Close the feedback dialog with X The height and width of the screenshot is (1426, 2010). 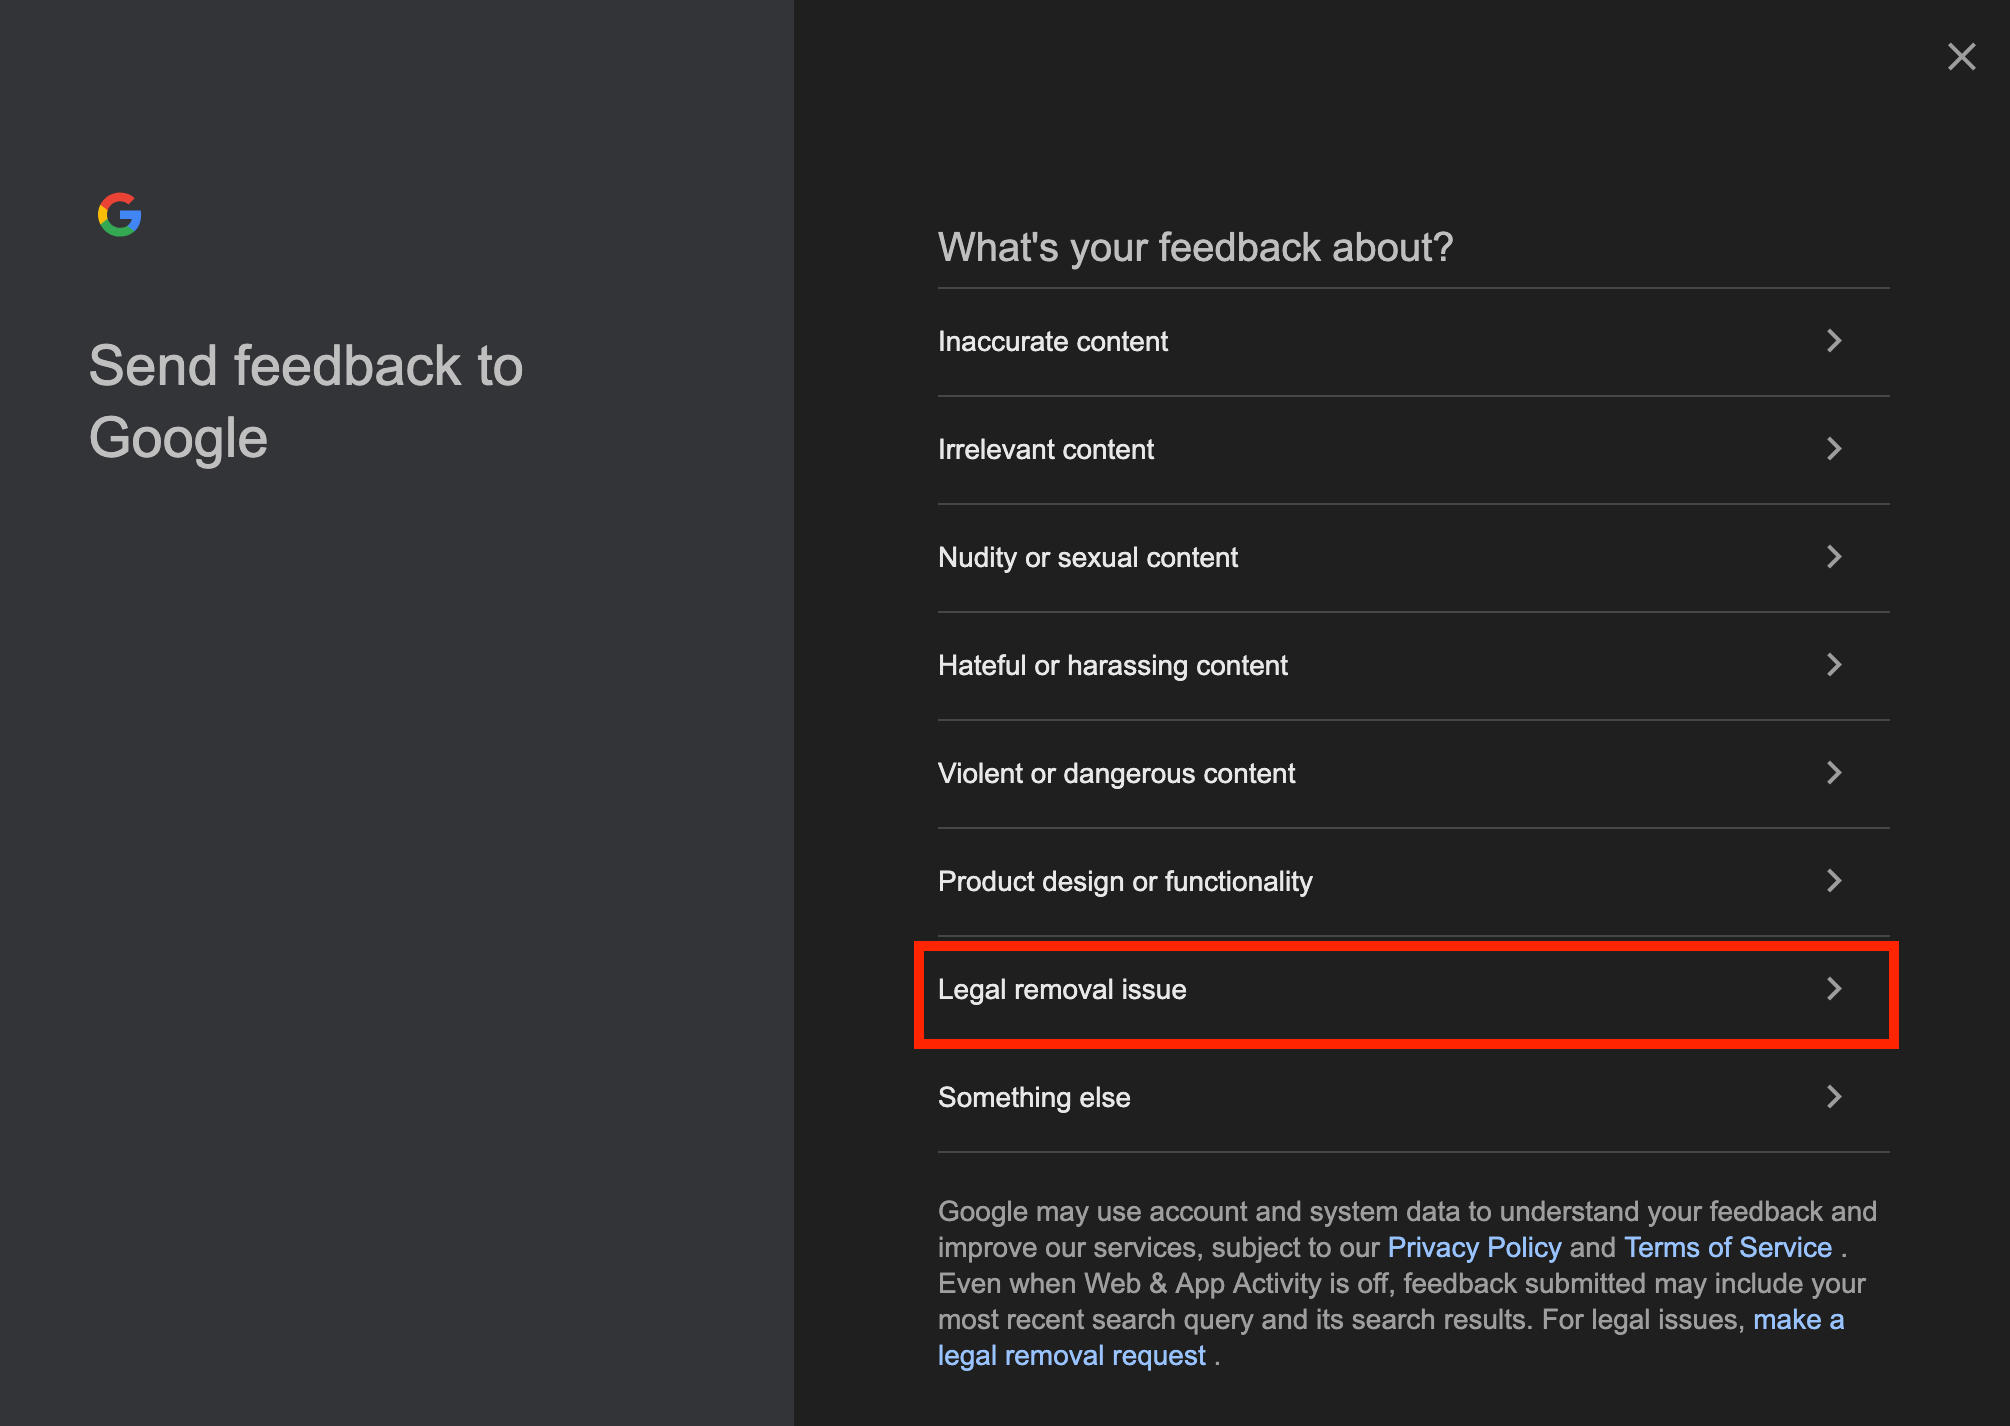click(1961, 57)
